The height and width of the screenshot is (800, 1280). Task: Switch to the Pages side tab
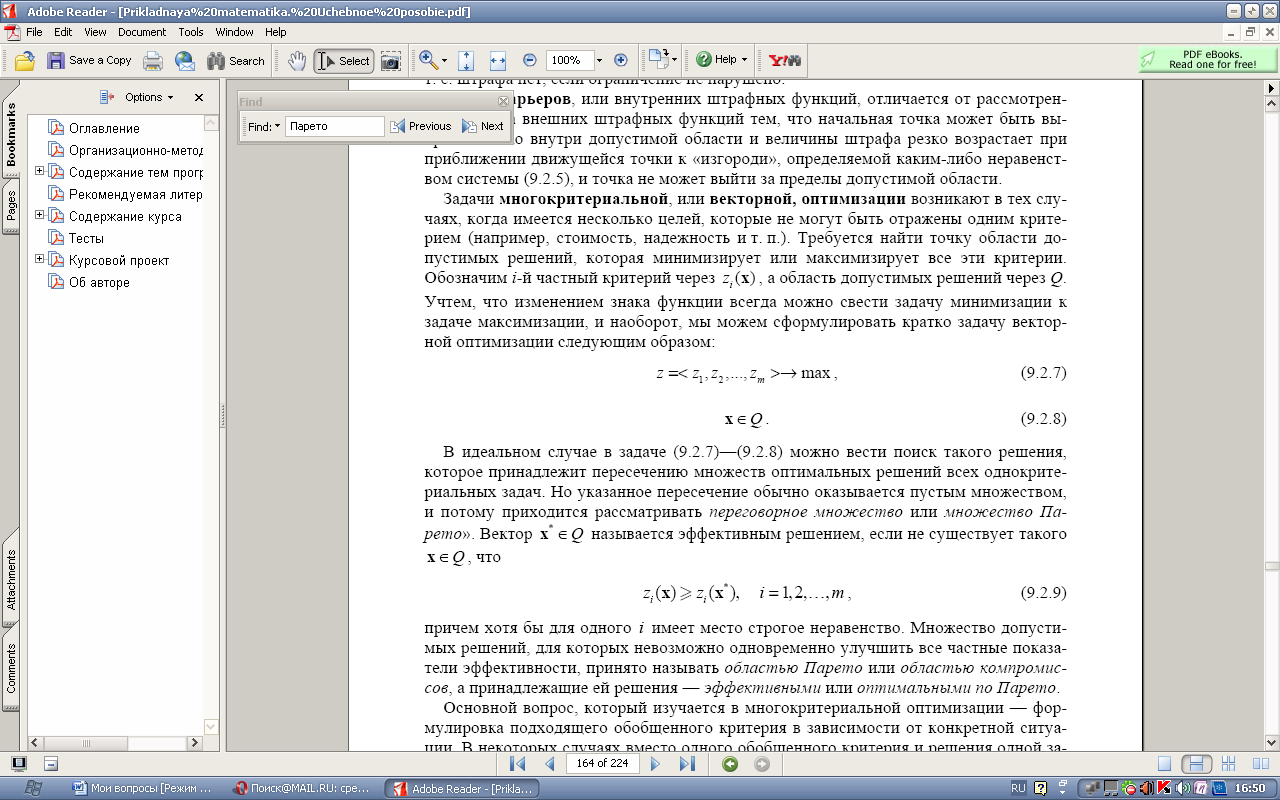point(11,206)
